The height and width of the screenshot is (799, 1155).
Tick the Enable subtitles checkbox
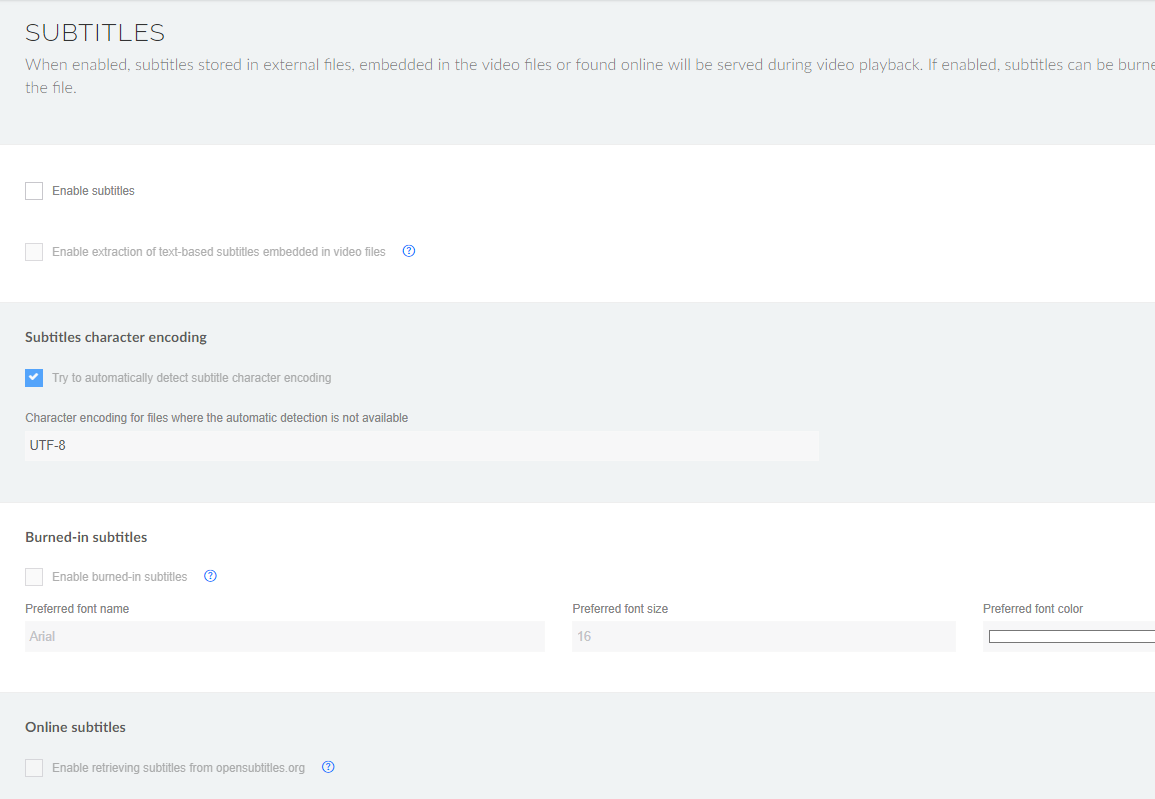point(34,191)
